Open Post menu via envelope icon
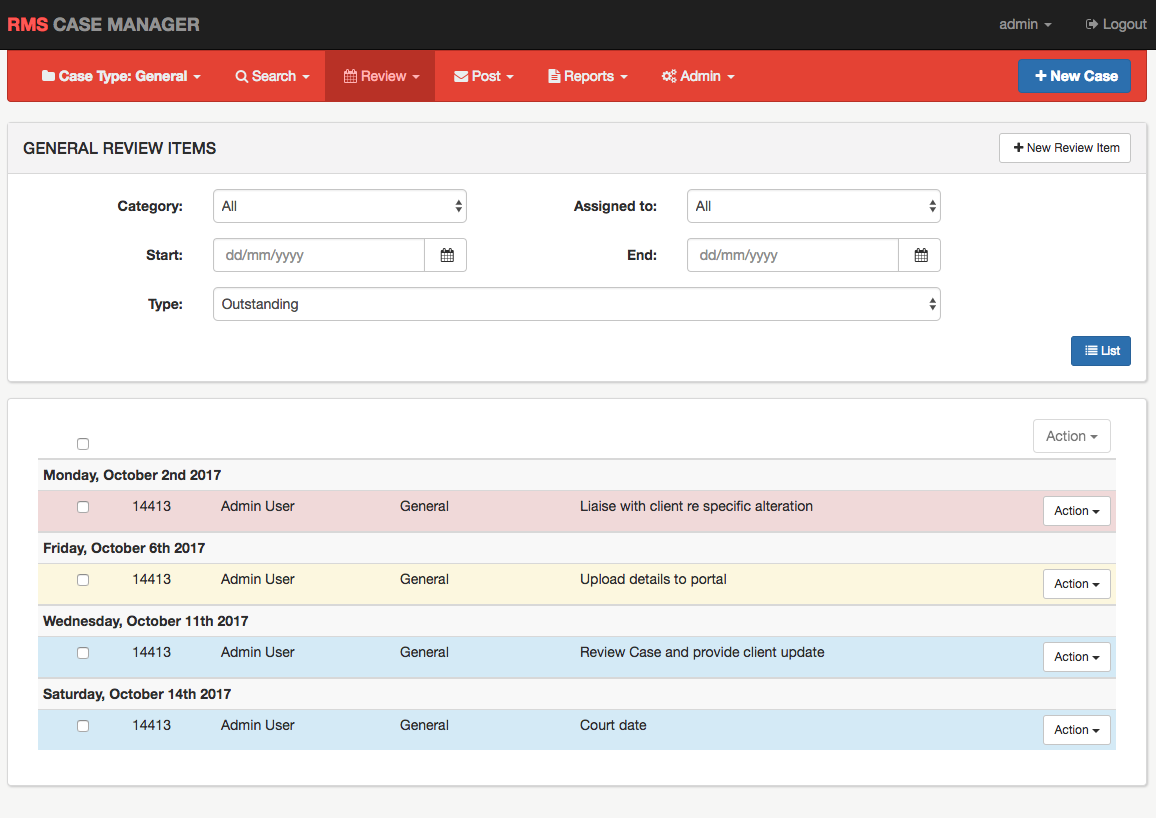 [x=461, y=77]
